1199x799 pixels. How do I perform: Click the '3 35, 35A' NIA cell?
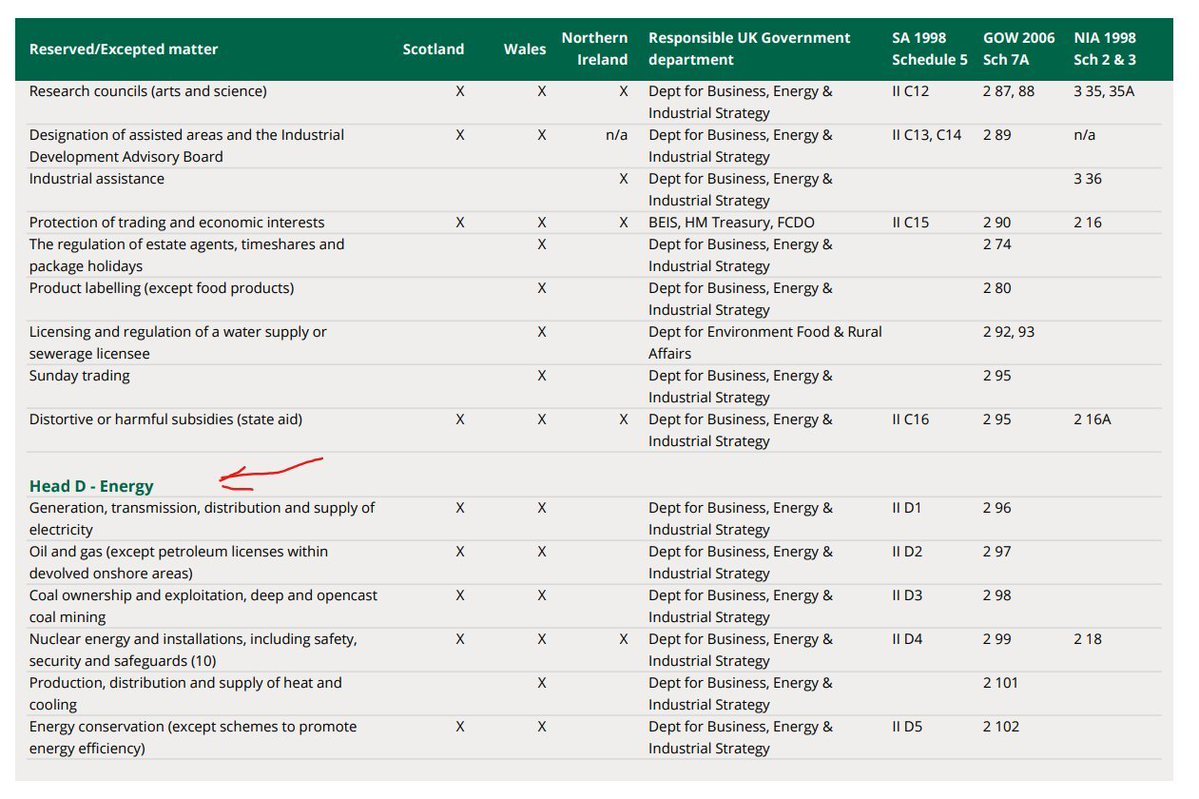click(x=1104, y=91)
